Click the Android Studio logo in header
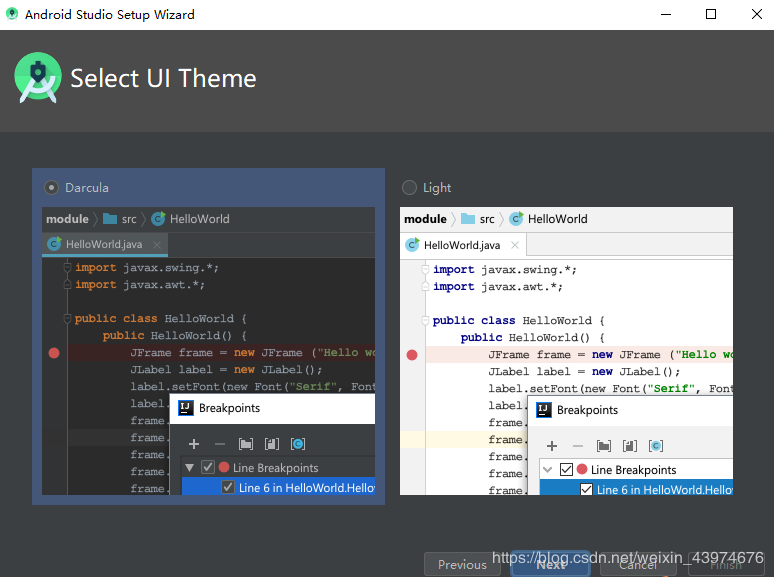 point(38,78)
